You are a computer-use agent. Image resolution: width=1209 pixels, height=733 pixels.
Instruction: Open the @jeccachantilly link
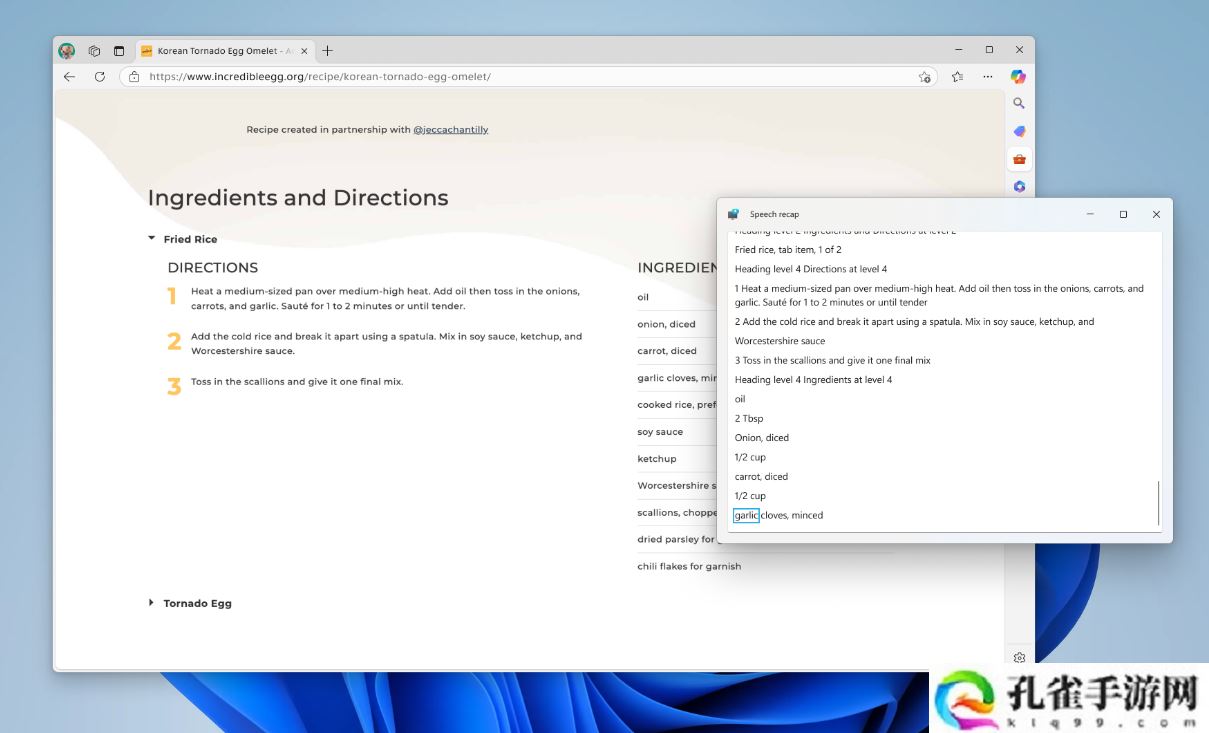(x=451, y=129)
